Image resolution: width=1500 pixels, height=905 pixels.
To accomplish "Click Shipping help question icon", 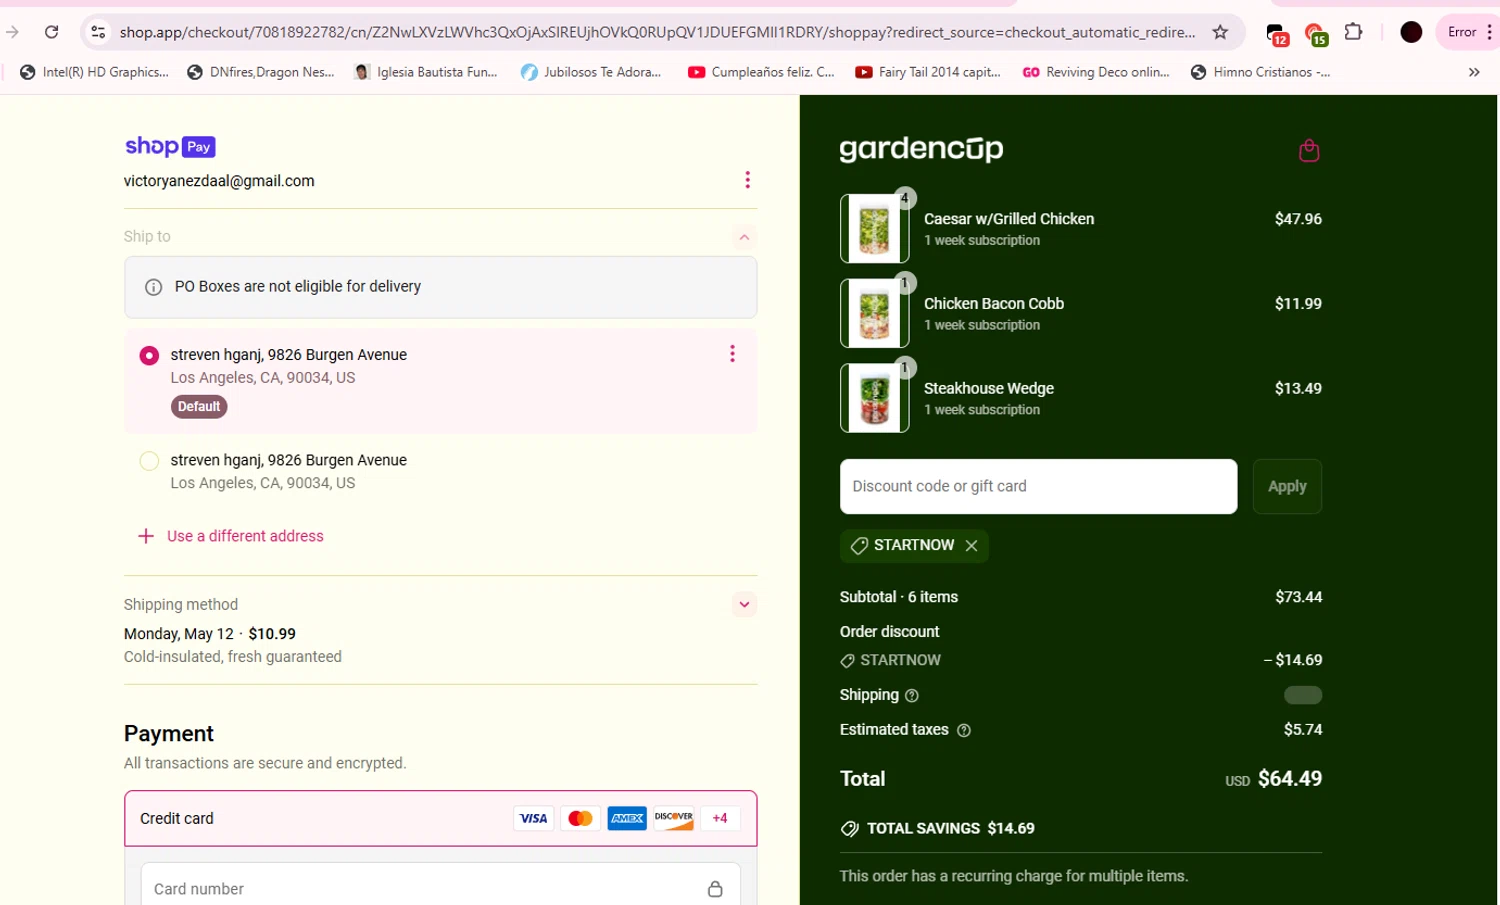I will tap(911, 696).
